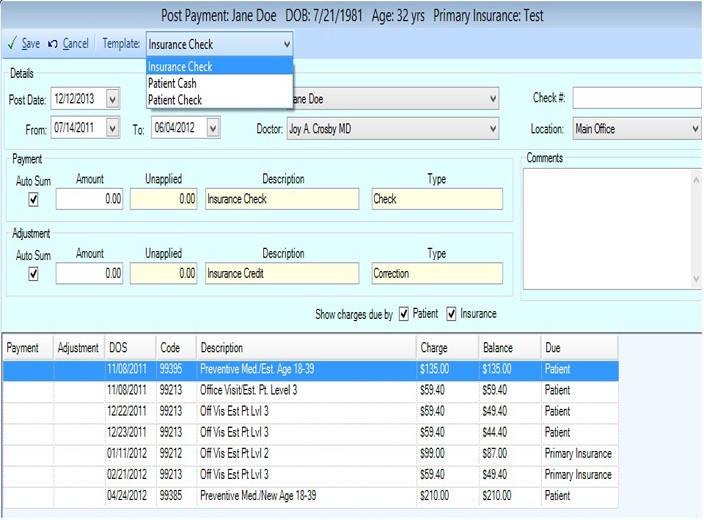Click the Save link in toolbar

pyautogui.click(x=31, y=44)
